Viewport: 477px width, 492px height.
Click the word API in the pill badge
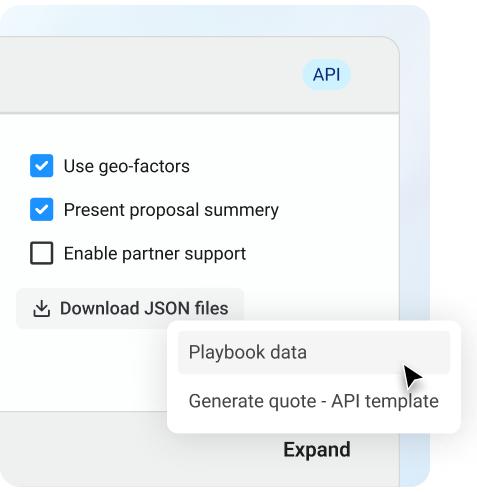326,75
